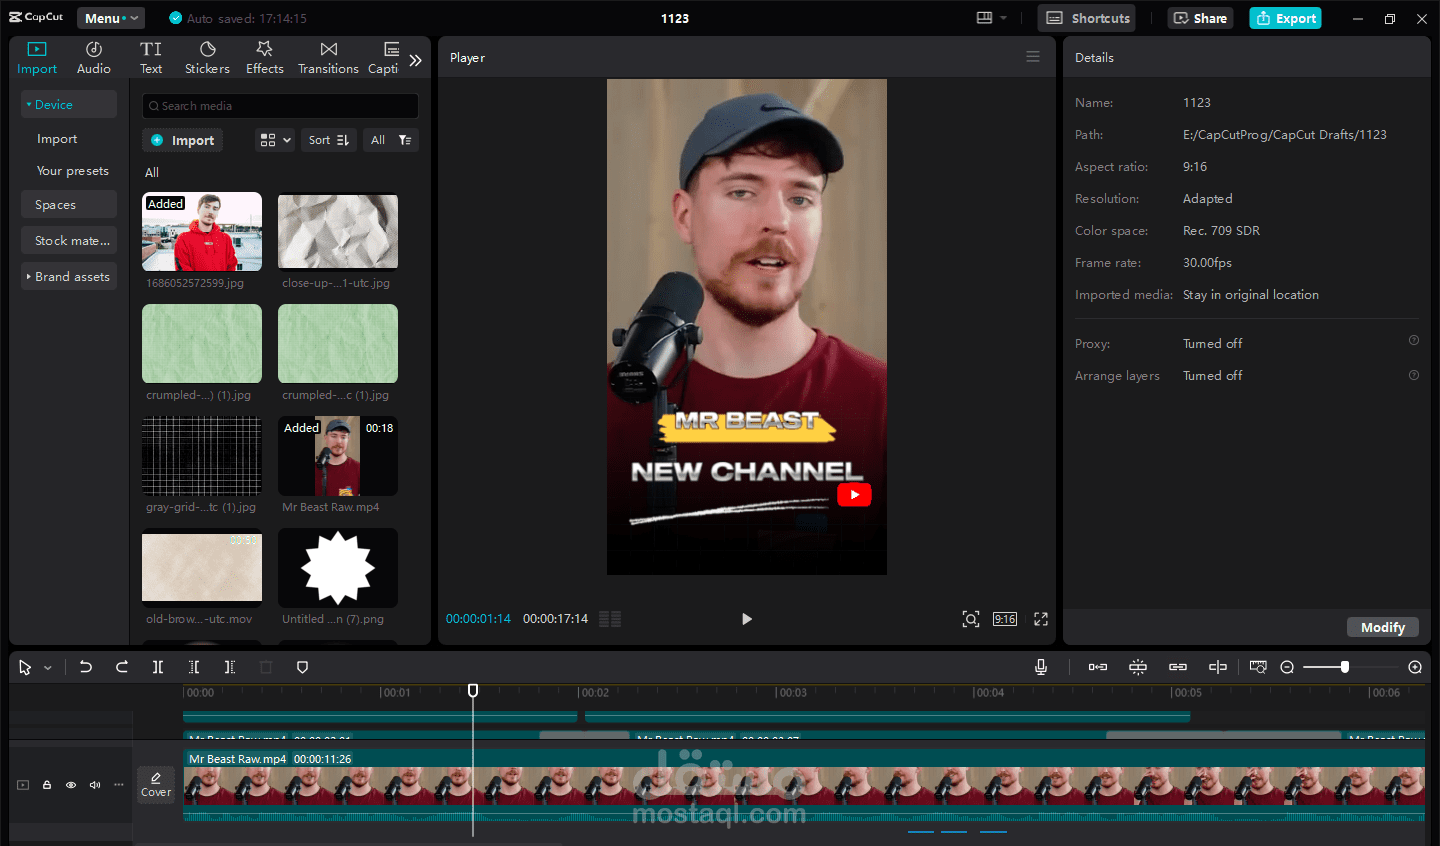Image resolution: width=1440 pixels, height=846 pixels.
Task: Open the Player panel hamburger menu
Action: (1033, 57)
